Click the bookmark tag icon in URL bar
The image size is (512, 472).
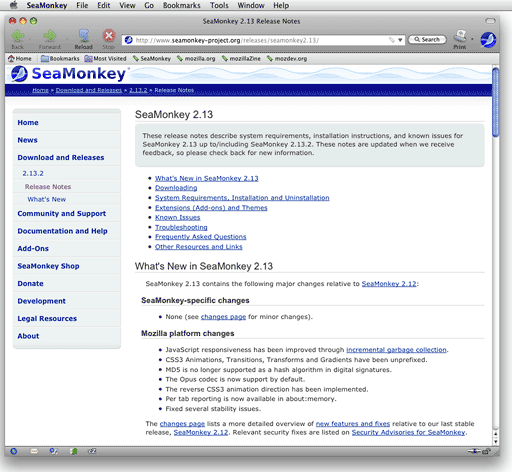click(392, 40)
